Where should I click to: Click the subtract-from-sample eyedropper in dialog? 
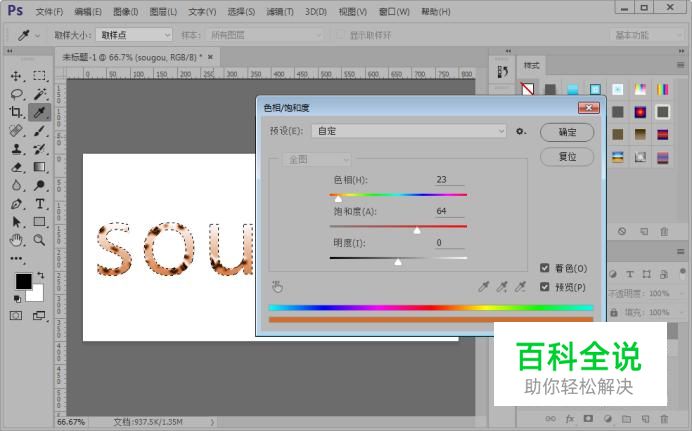520,287
